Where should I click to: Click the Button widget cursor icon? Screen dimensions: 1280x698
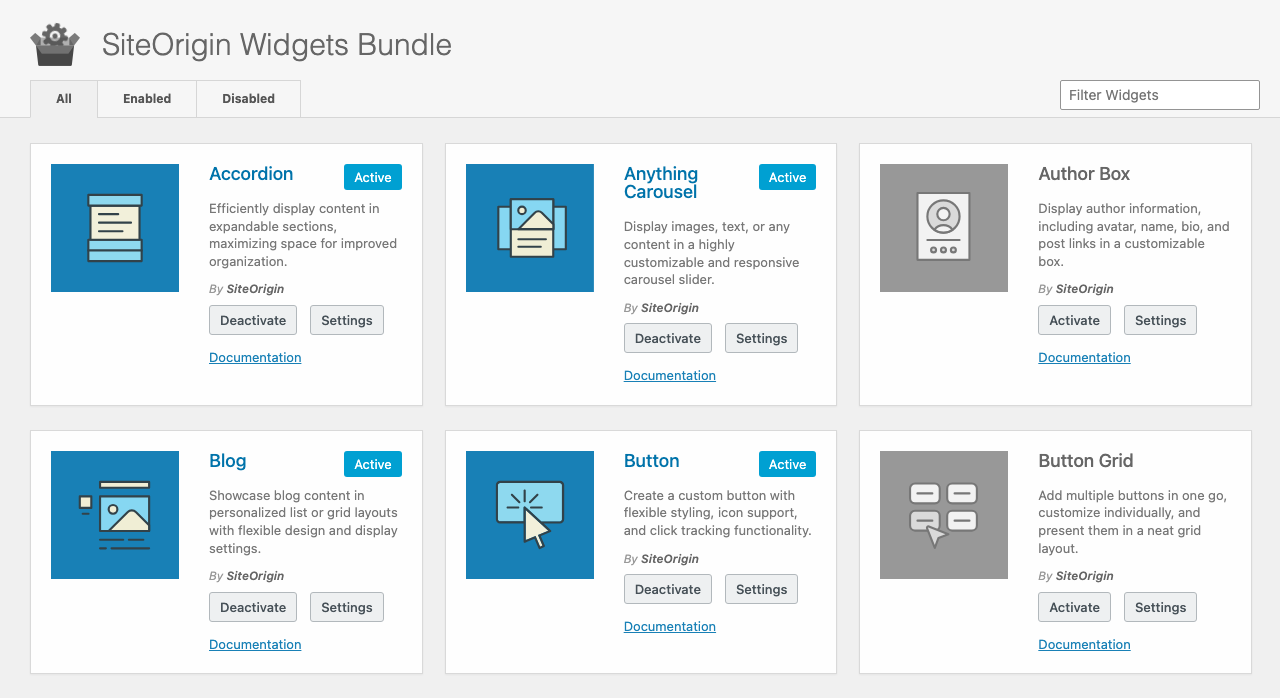530,515
